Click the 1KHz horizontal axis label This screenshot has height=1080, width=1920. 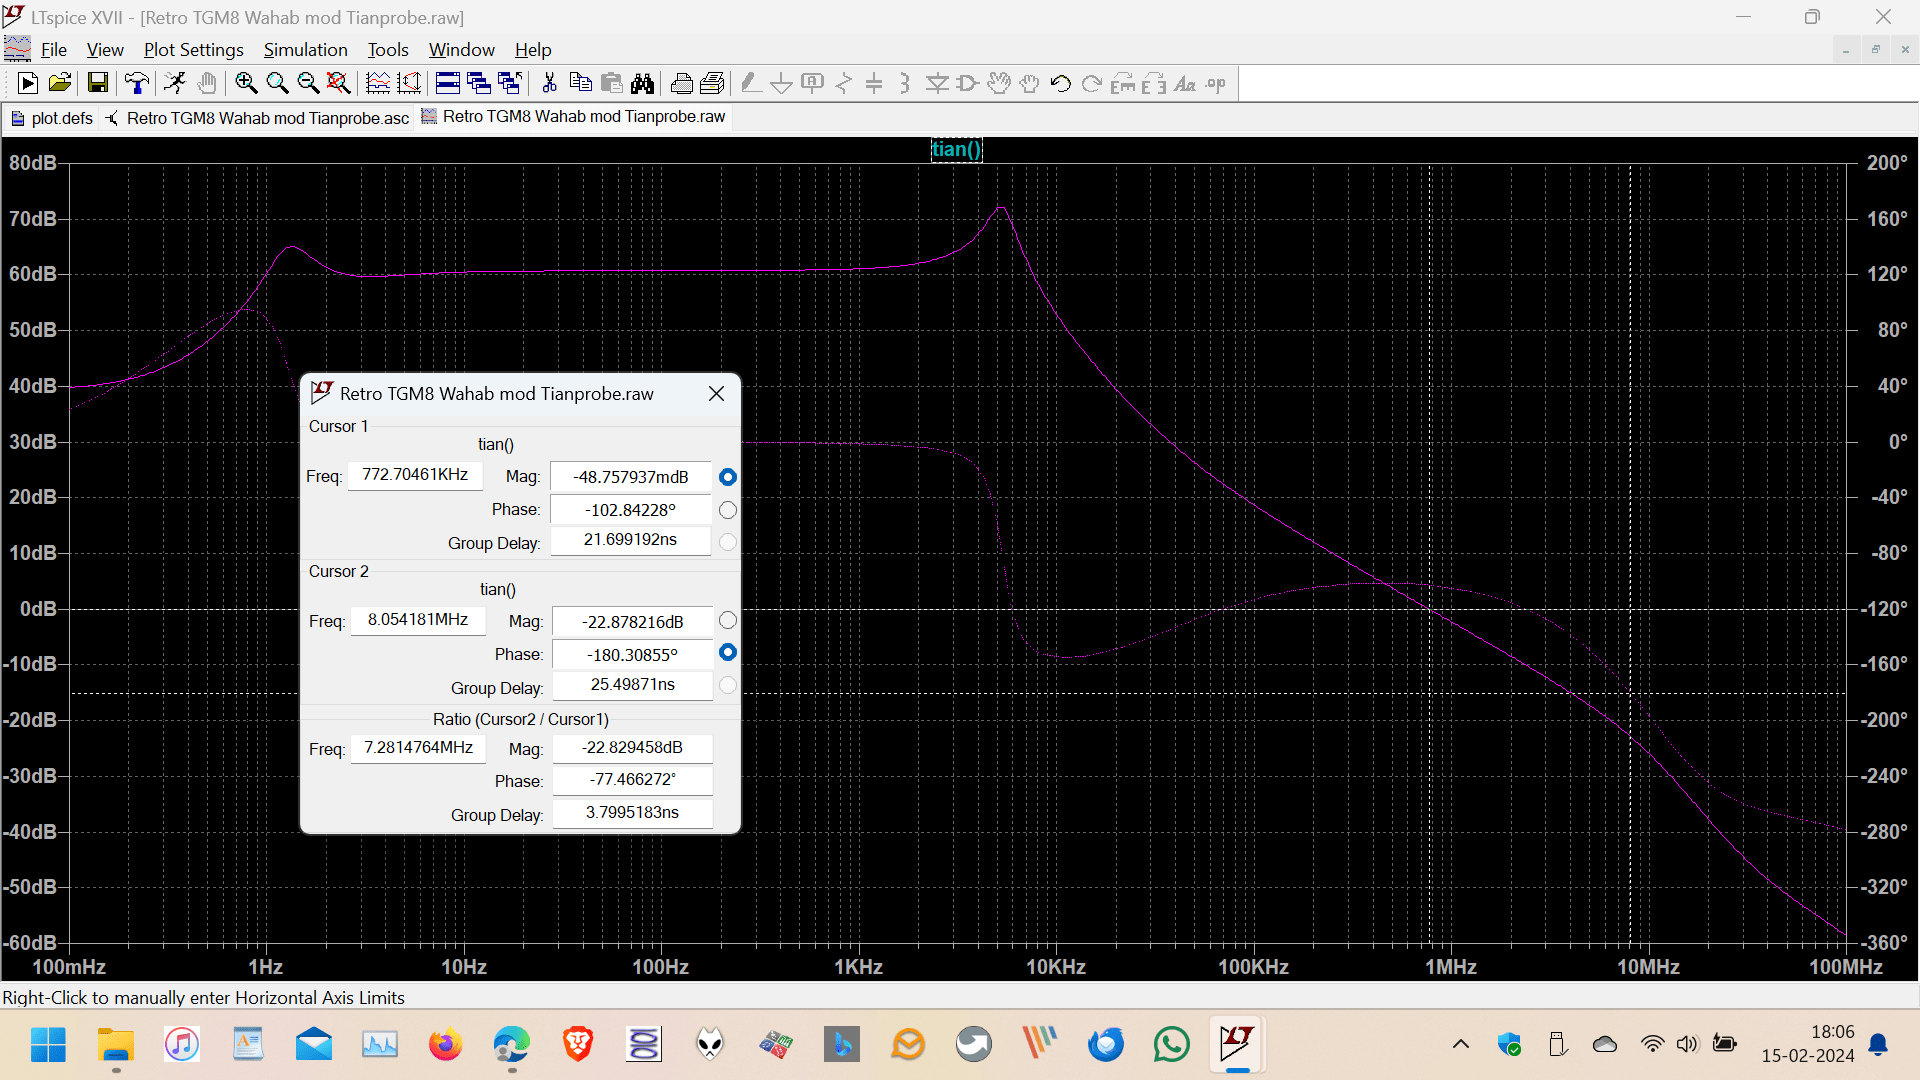[x=859, y=967]
